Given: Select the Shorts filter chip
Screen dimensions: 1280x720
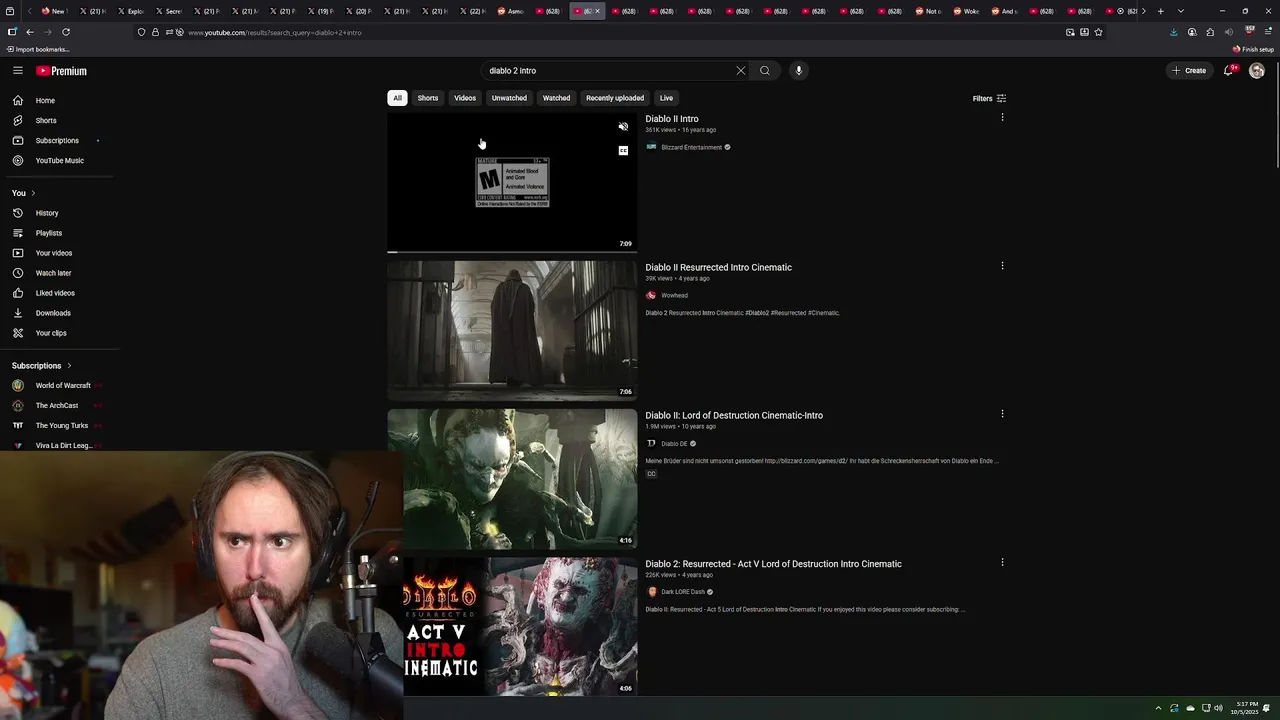Looking at the screenshot, I should point(428,98).
